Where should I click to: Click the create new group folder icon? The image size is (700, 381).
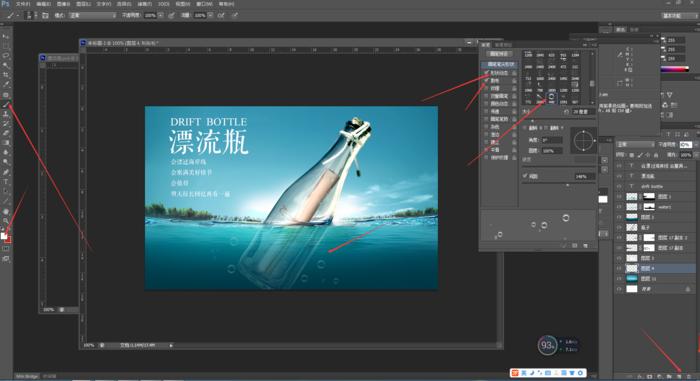click(x=669, y=377)
